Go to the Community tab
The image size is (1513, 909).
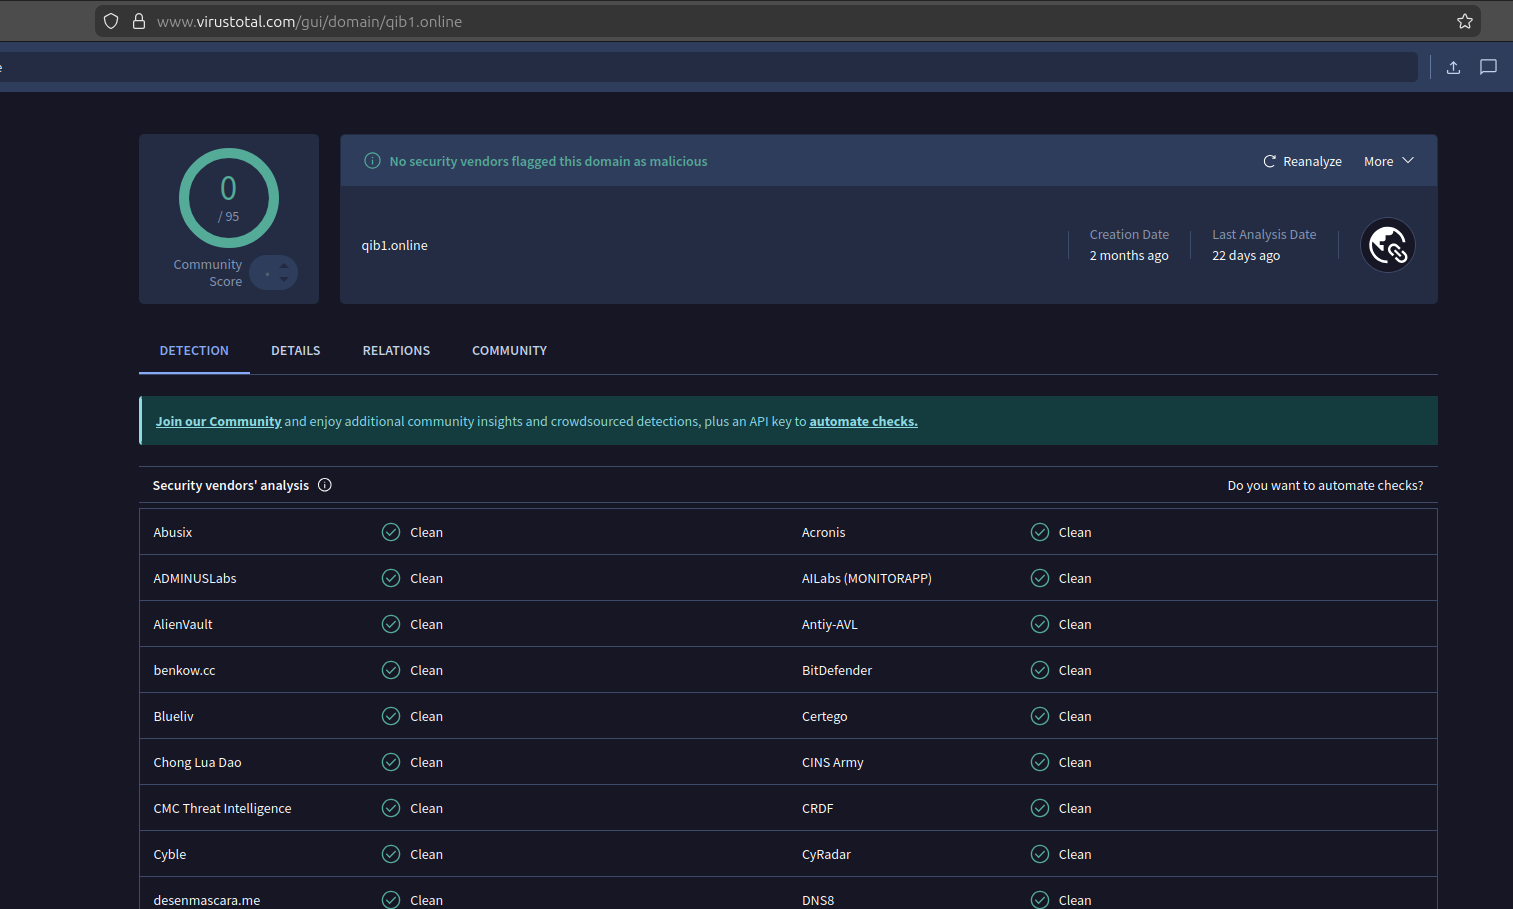click(x=509, y=351)
